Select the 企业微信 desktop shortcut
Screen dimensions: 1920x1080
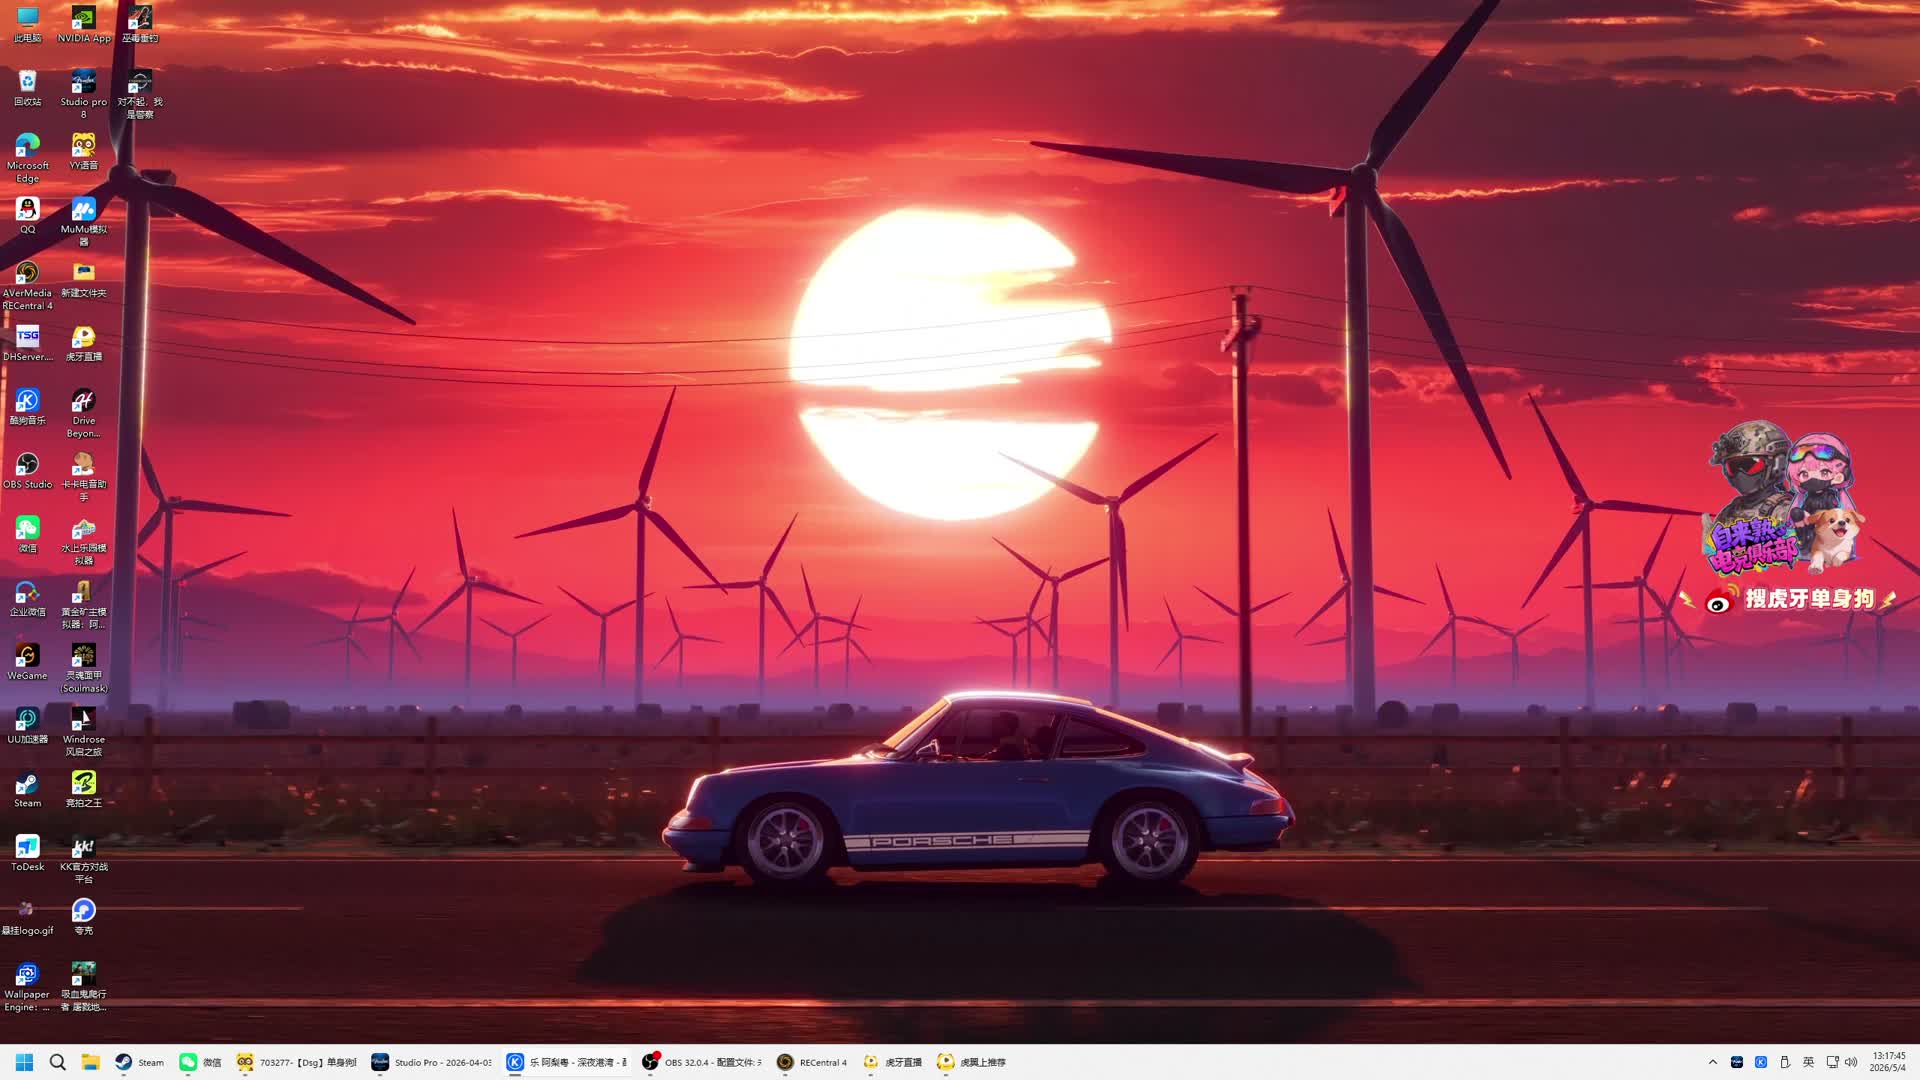click(27, 599)
